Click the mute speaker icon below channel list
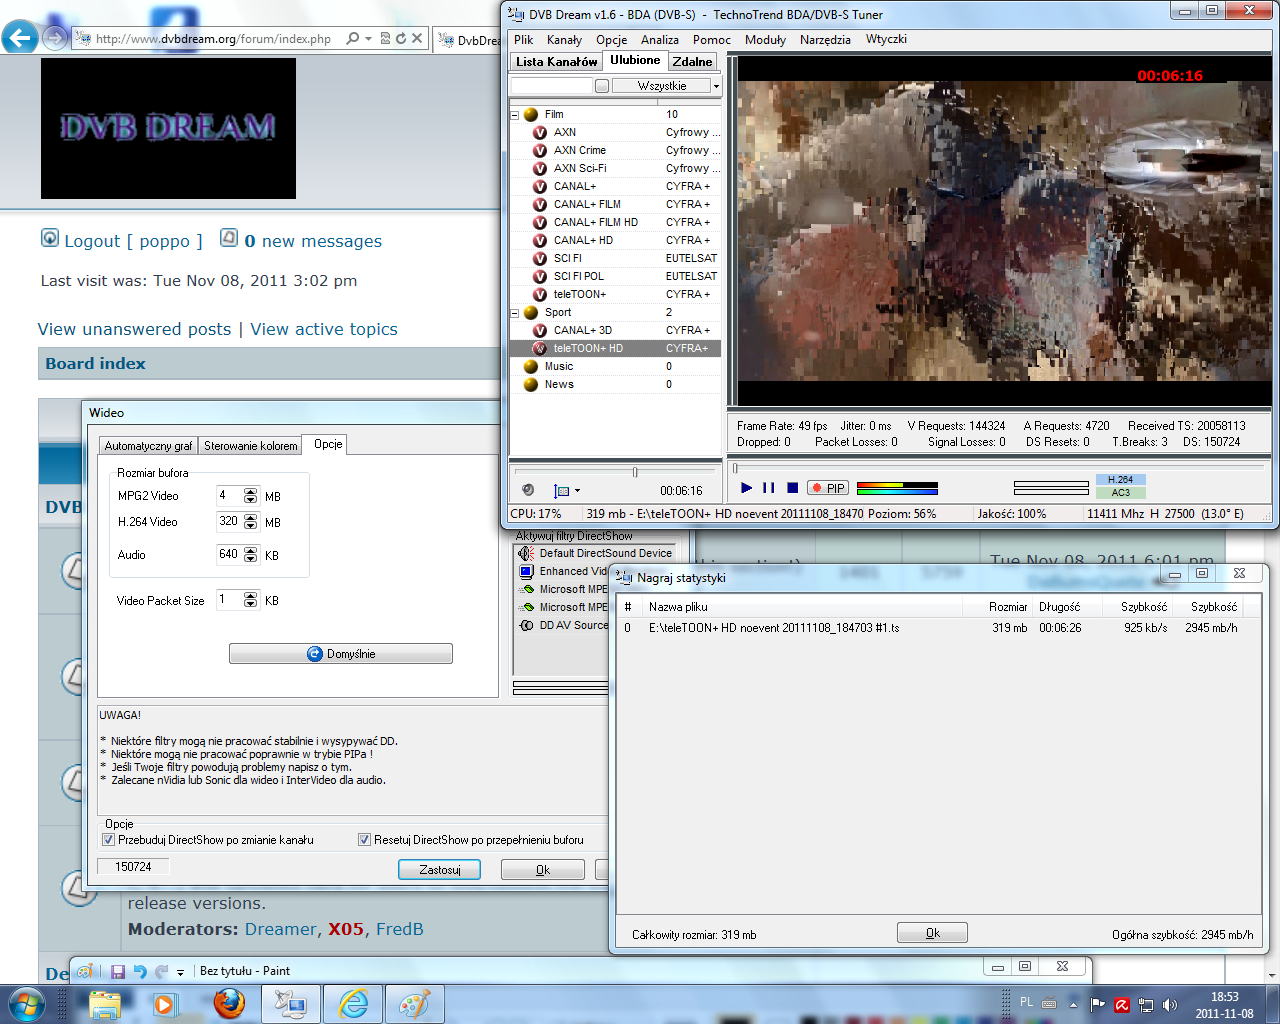 pos(528,490)
